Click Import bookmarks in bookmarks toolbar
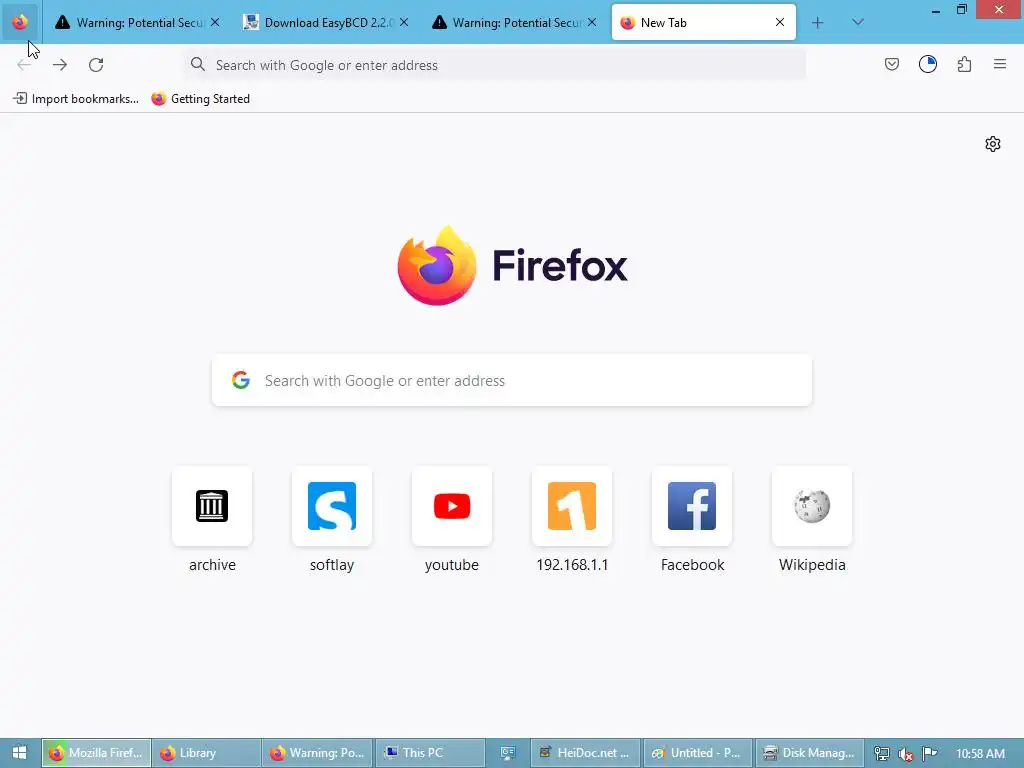Image resolution: width=1024 pixels, height=768 pixels. tap(76, 99)
